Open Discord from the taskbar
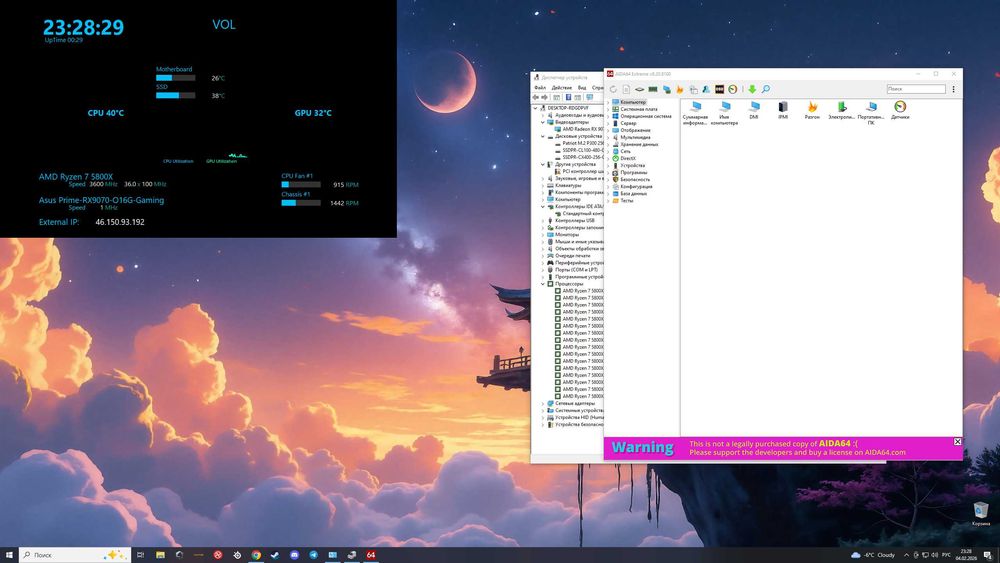This screenshot has width=1000, height=563. pos(294,555)
